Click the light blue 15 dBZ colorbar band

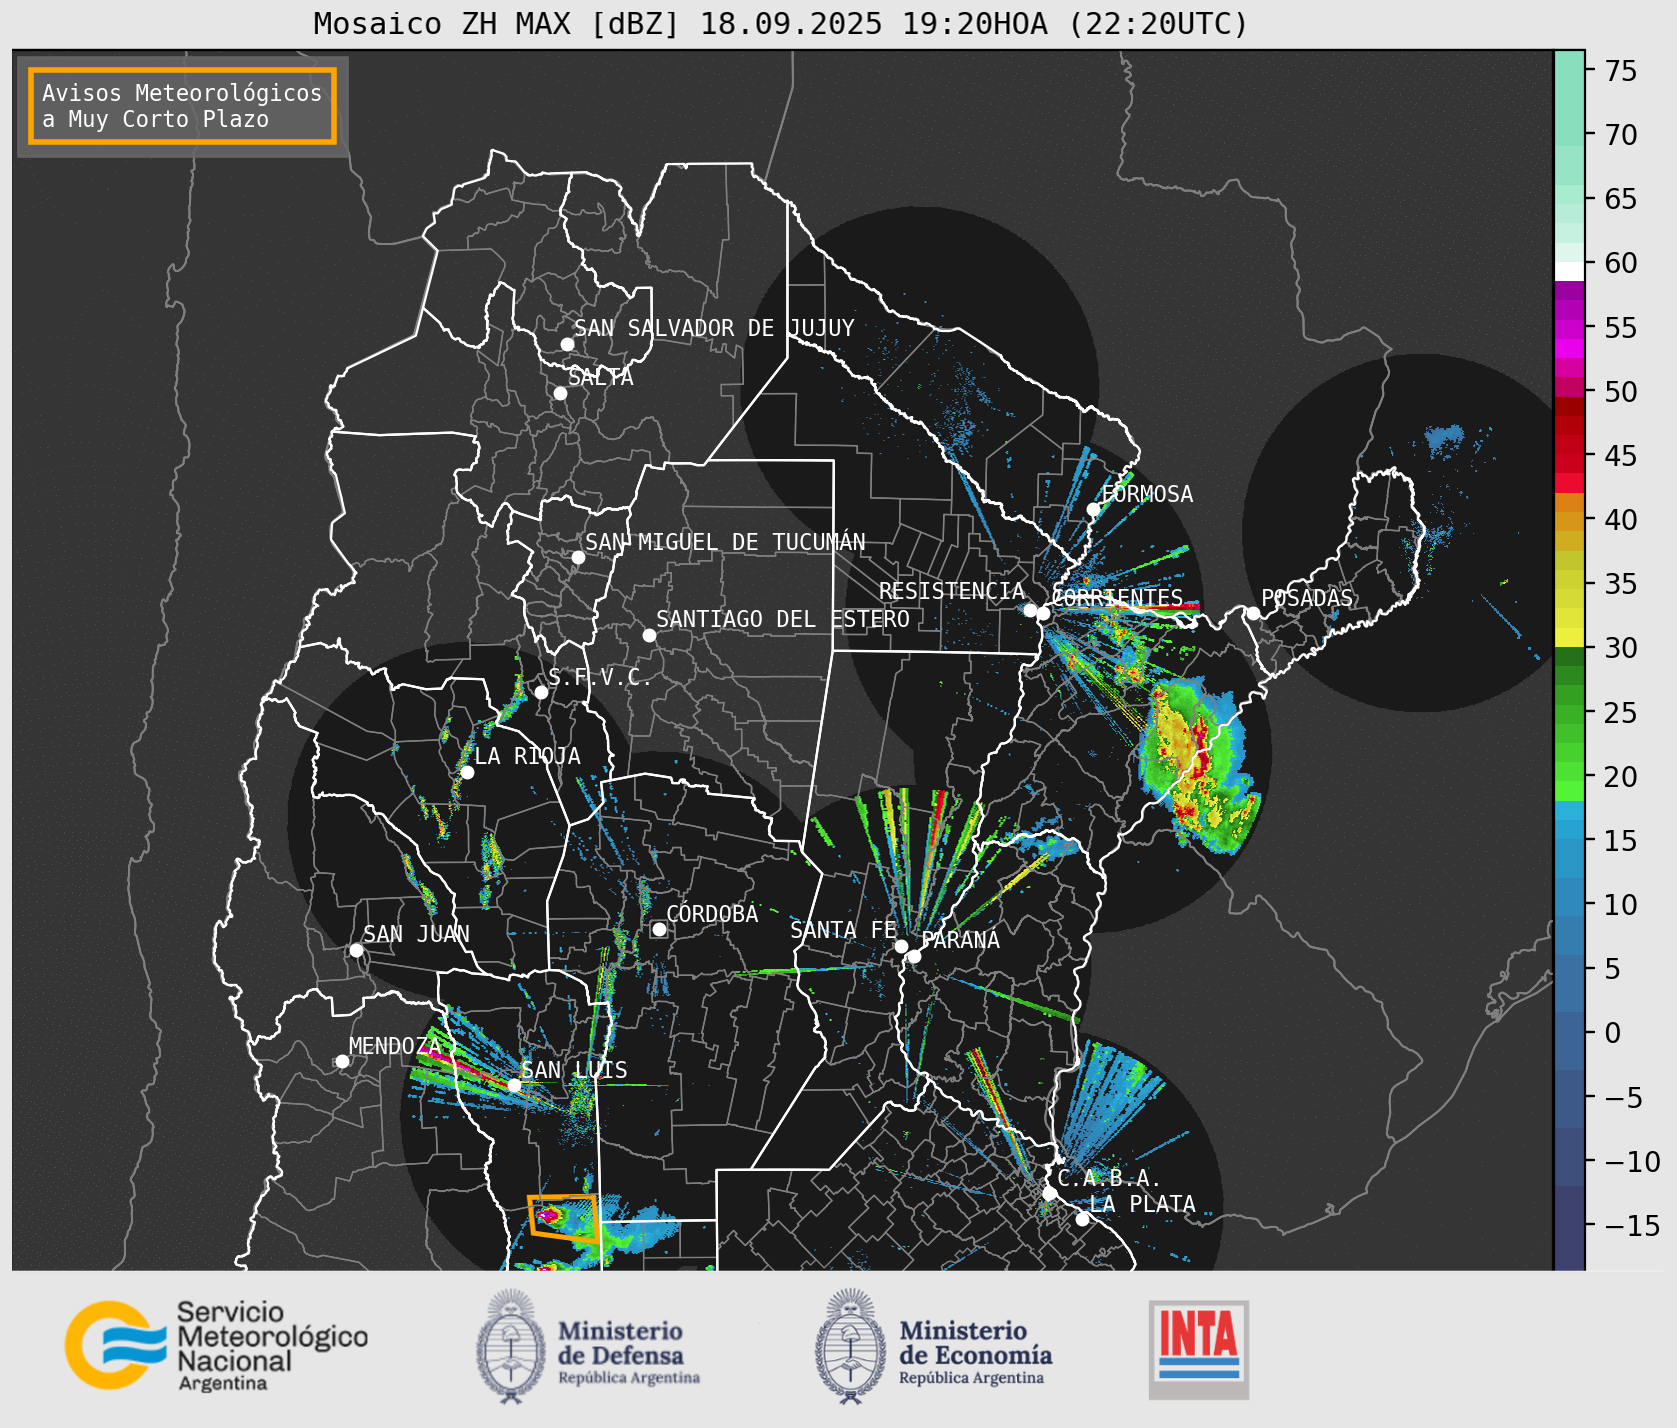click(x=1569, y=829)
